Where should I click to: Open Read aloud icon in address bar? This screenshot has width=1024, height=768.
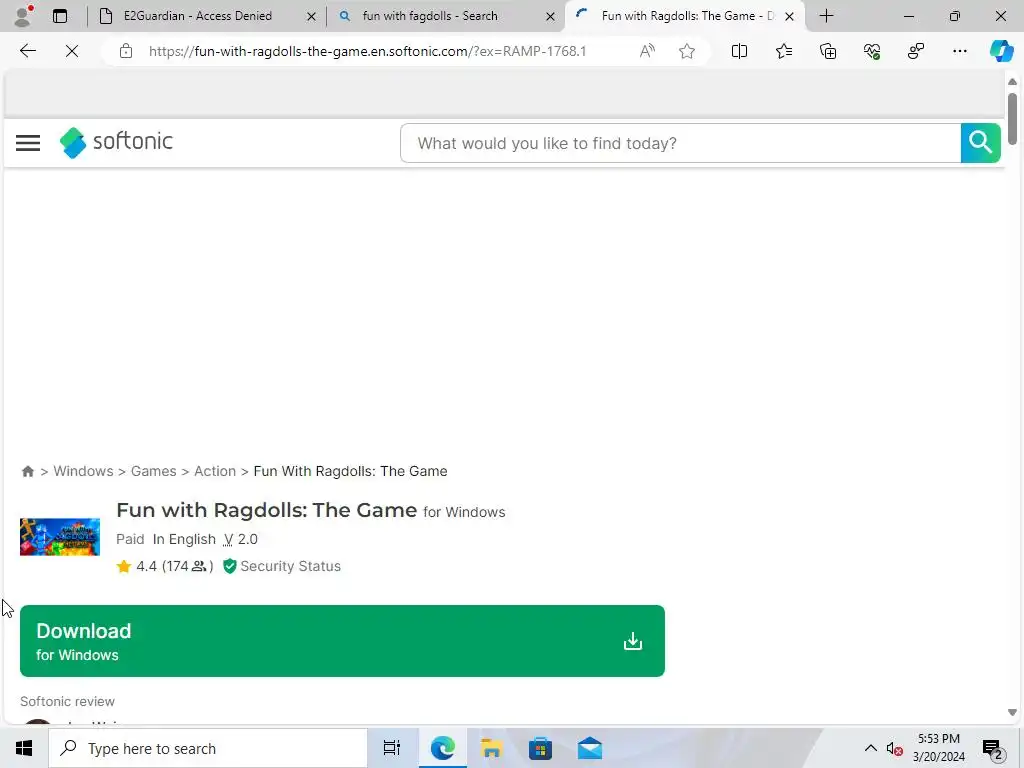tap(647, 51)
